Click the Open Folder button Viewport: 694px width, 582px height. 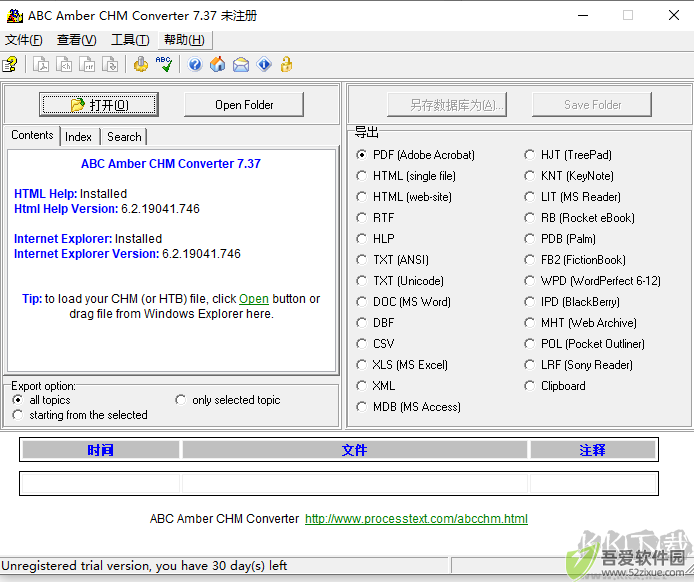(x=244, y=105)
